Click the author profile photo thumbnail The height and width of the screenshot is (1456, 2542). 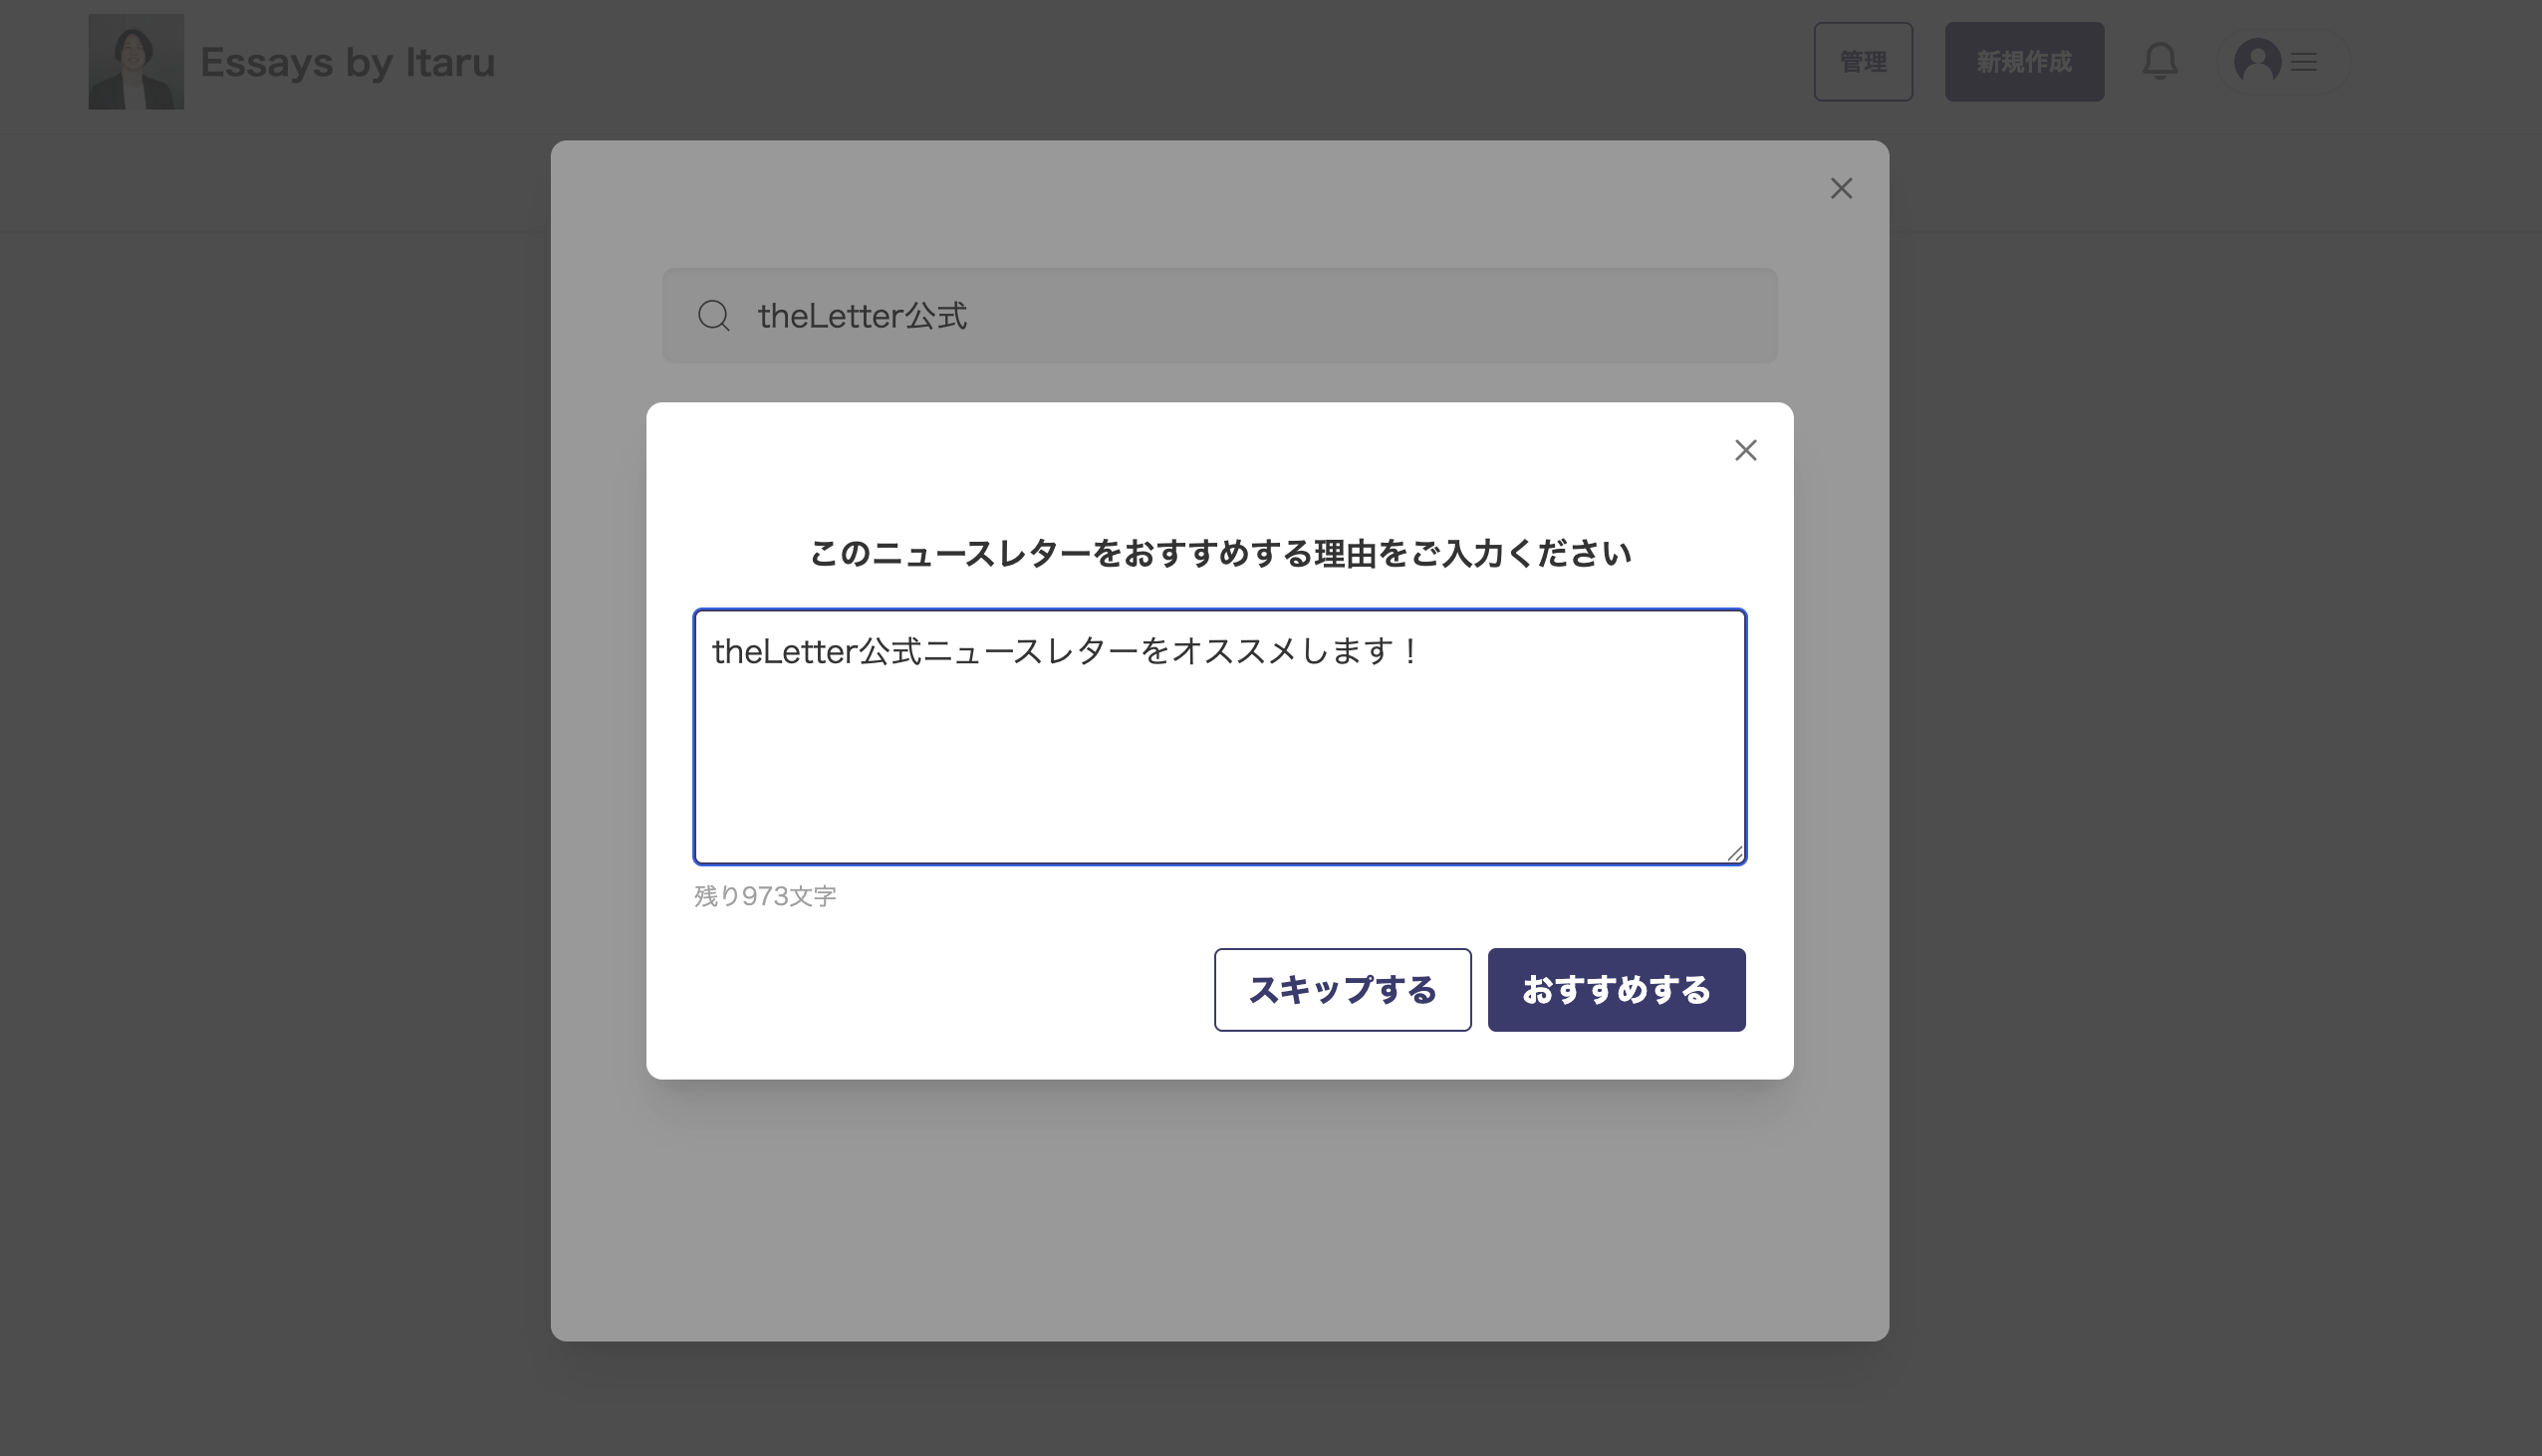tap(136, 62)
